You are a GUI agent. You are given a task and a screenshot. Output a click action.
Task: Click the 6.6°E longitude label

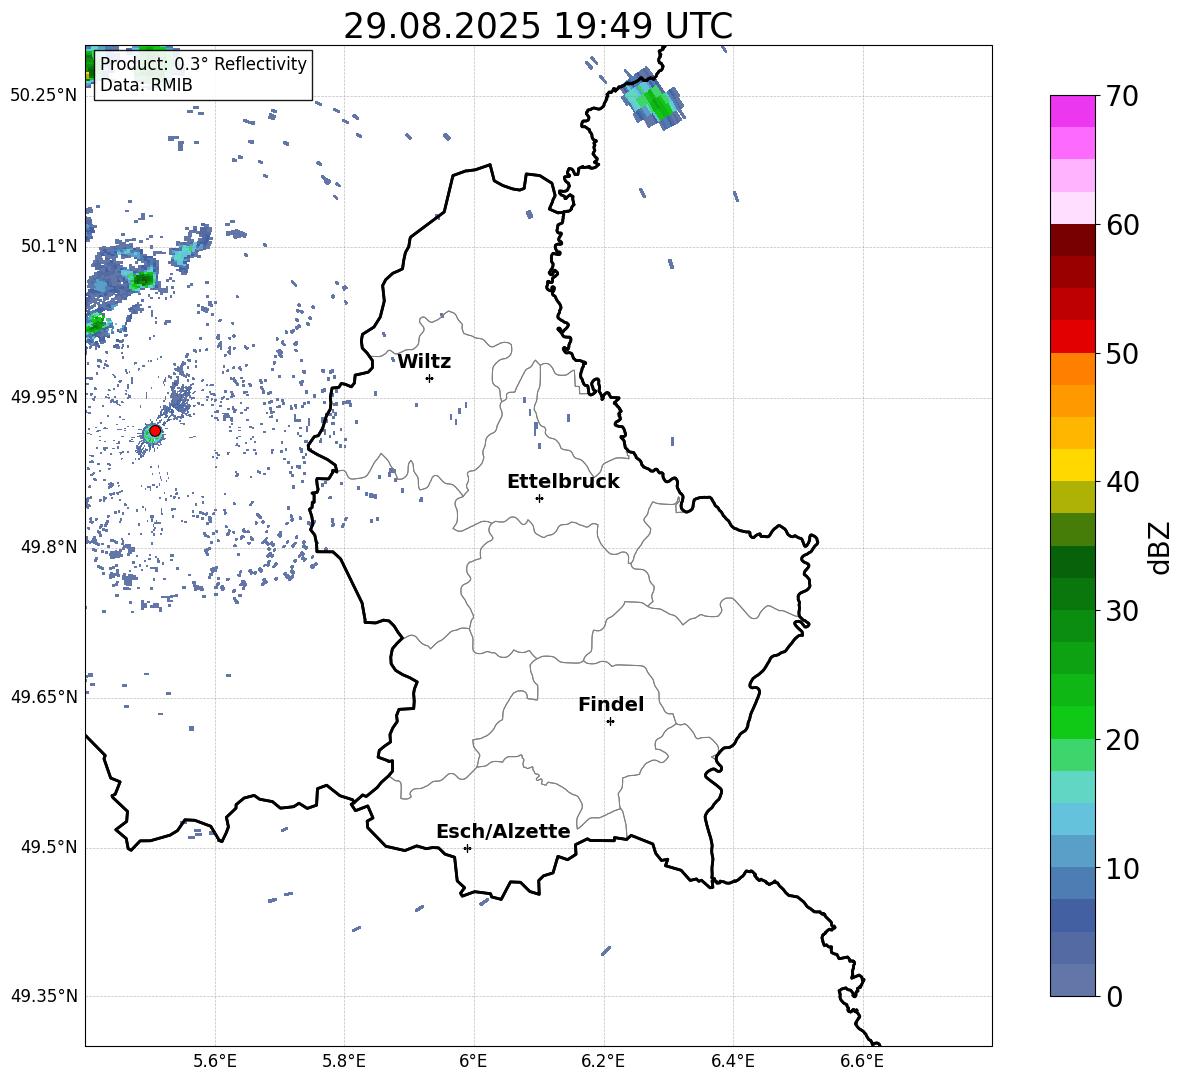pos(862,1061)
